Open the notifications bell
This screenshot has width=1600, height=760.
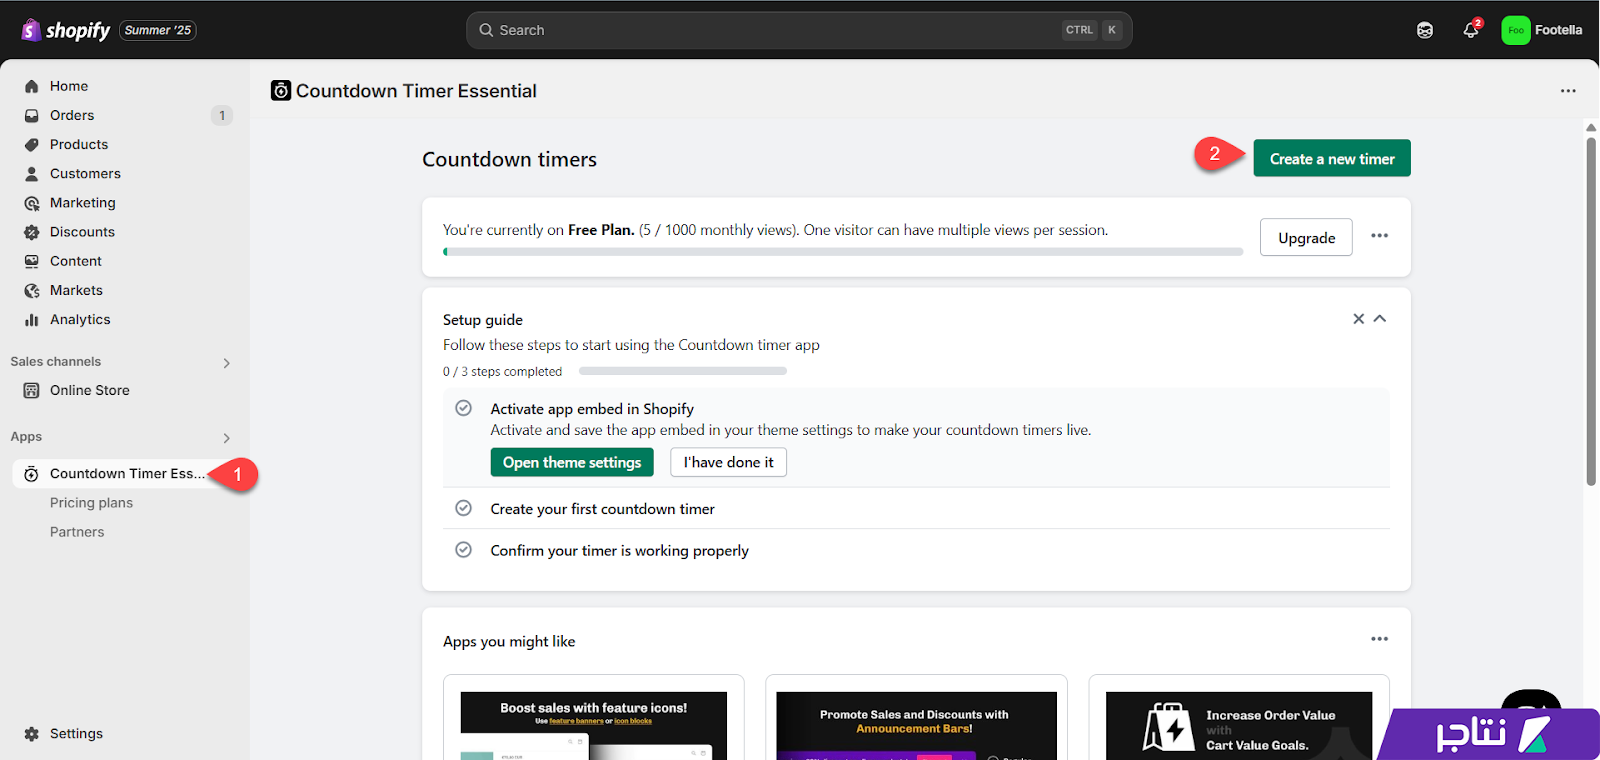click(x=1470, y=30)
